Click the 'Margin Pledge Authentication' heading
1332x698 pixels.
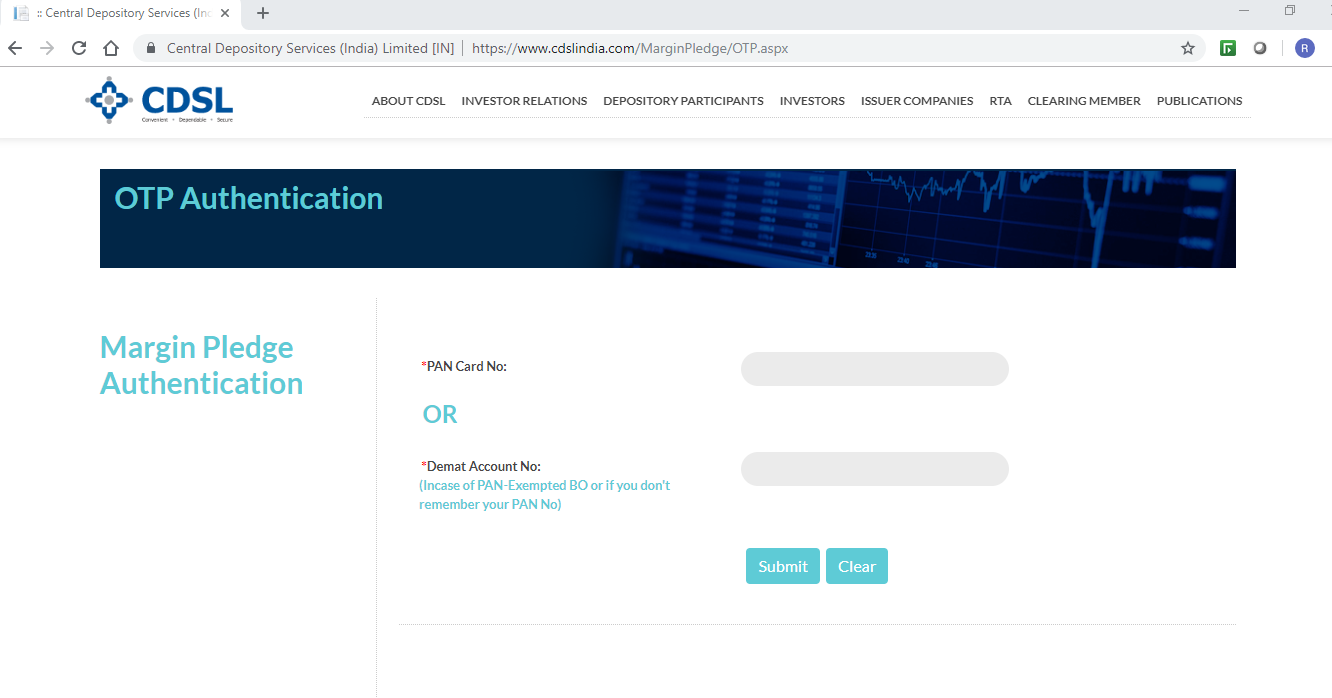tap(201, 365)
